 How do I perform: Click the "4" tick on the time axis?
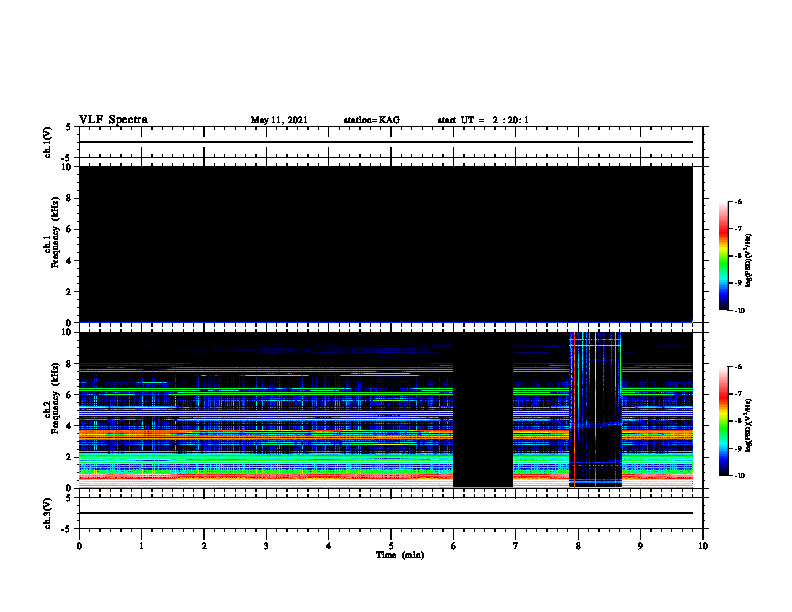pyautogui.click(x=329, y=546)
